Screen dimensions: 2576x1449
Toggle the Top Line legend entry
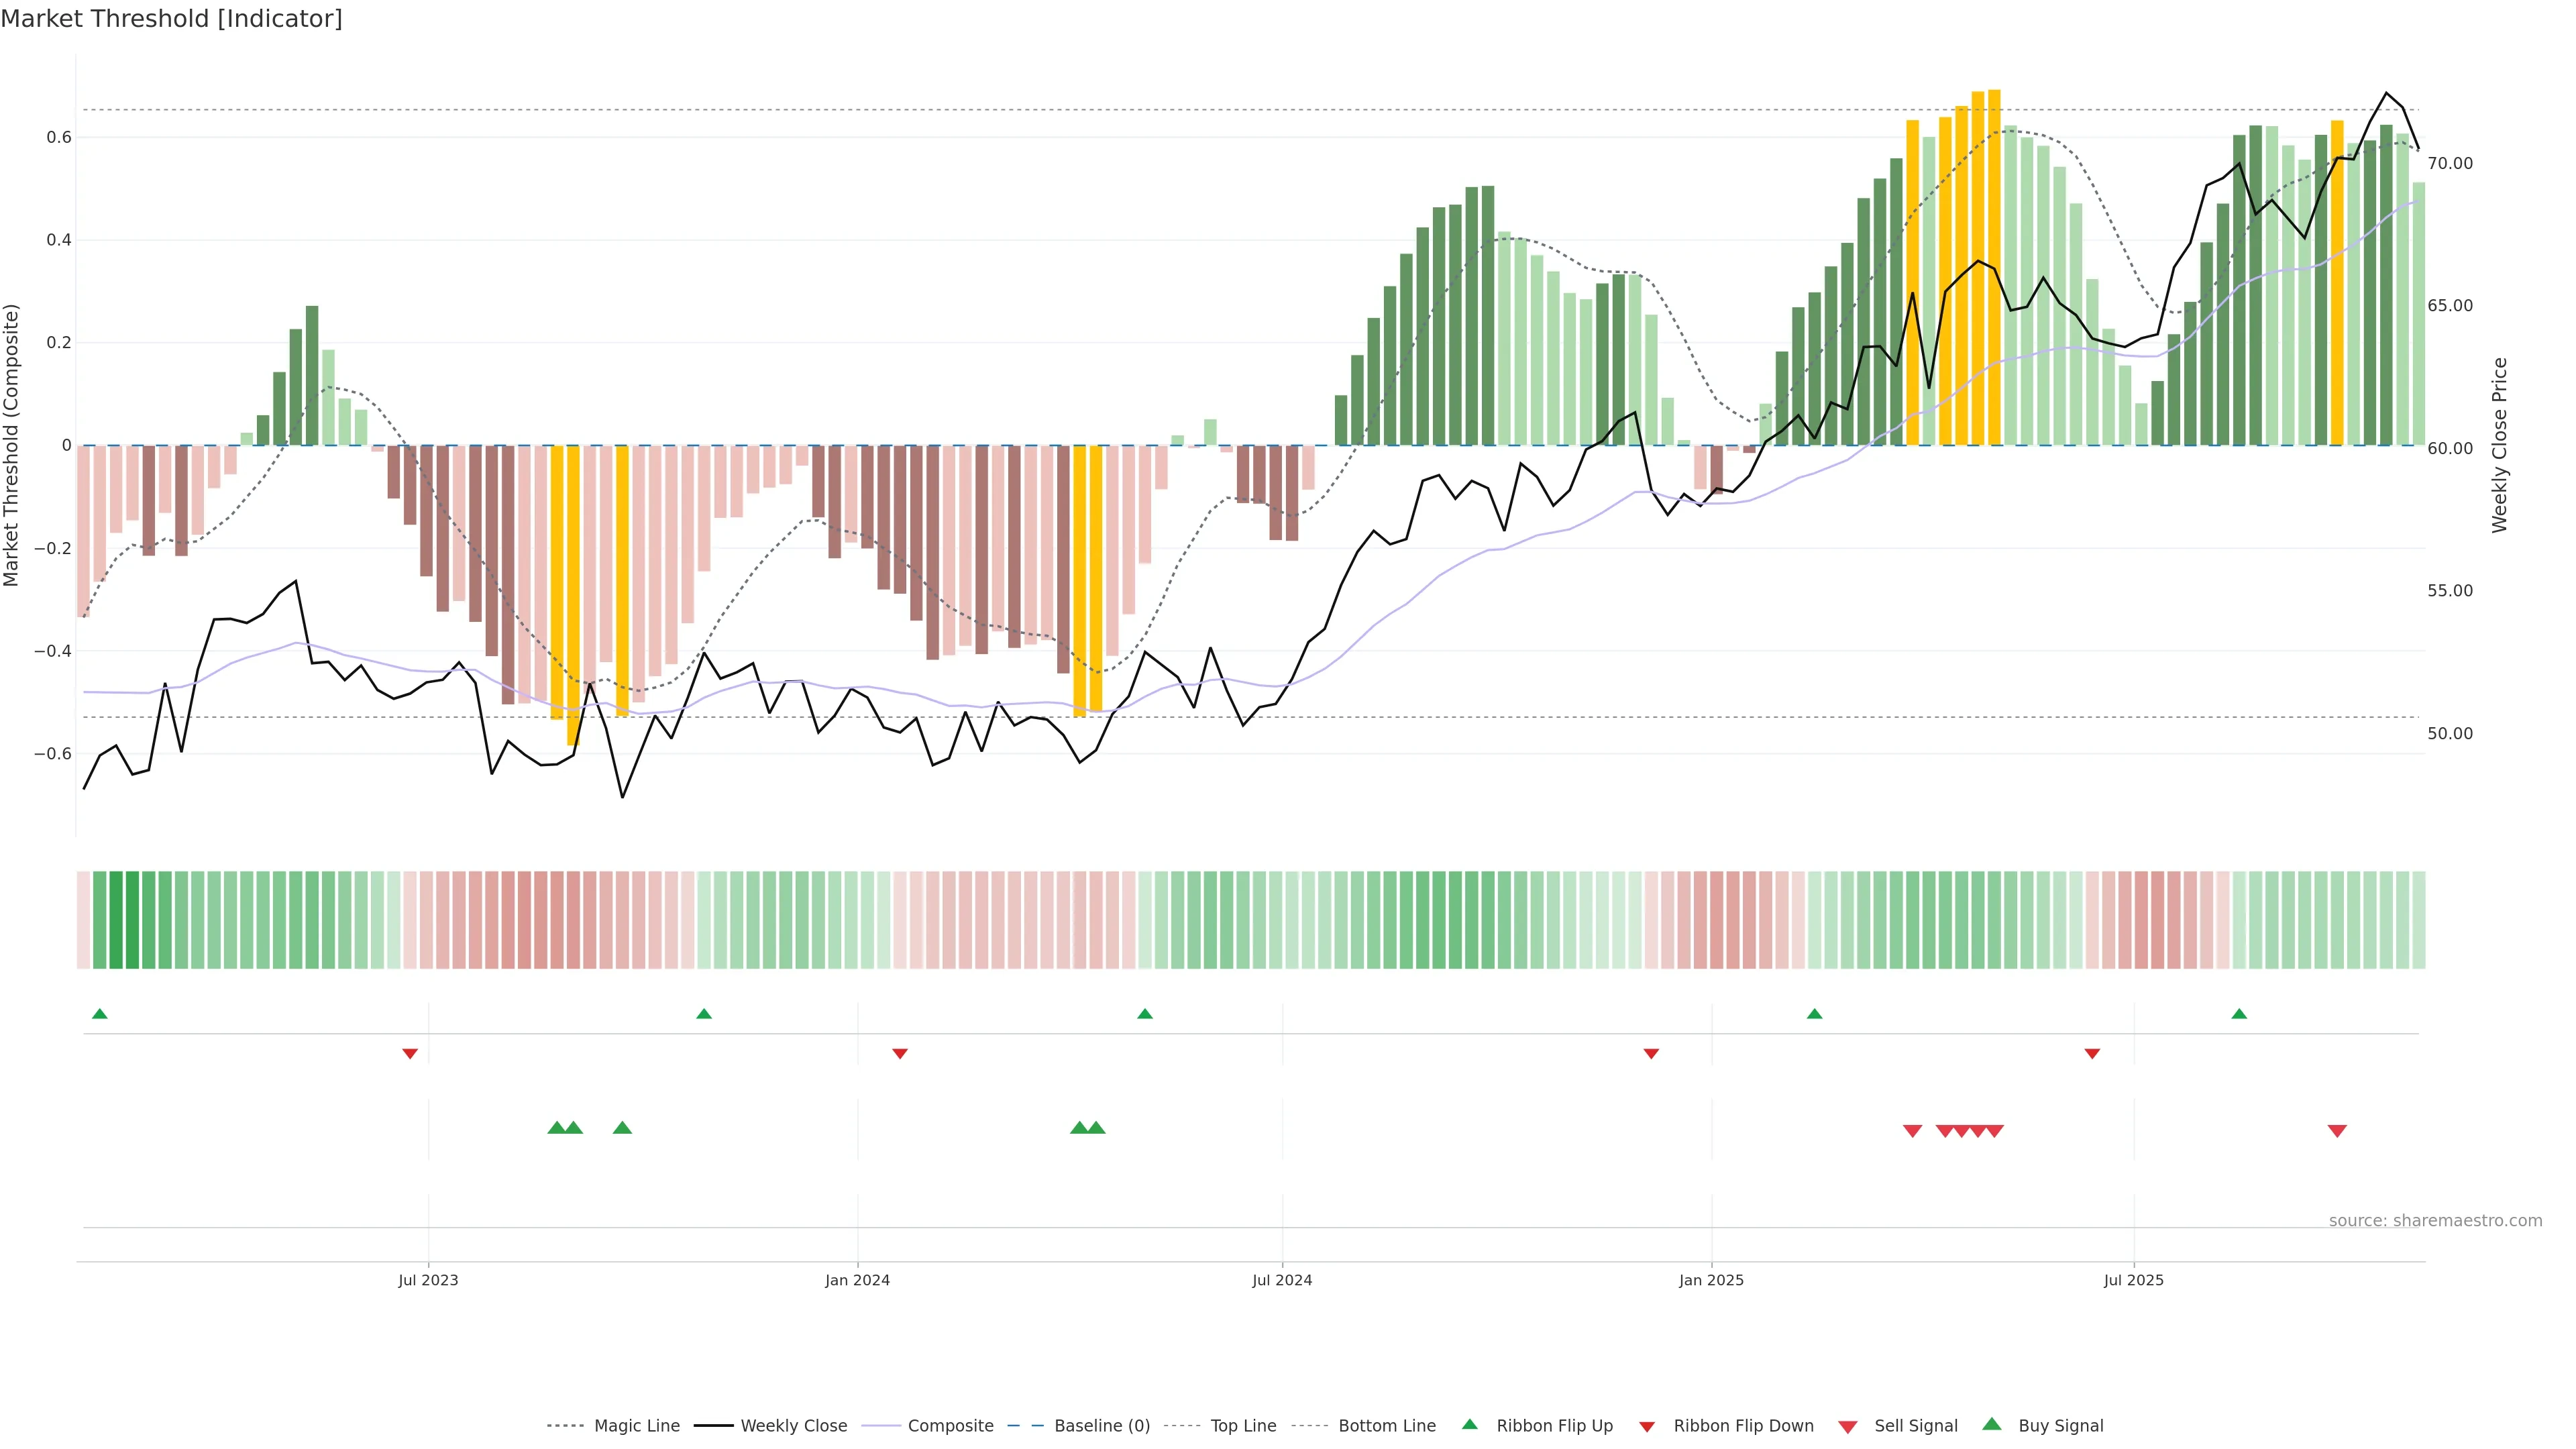coord(1243,1426)
